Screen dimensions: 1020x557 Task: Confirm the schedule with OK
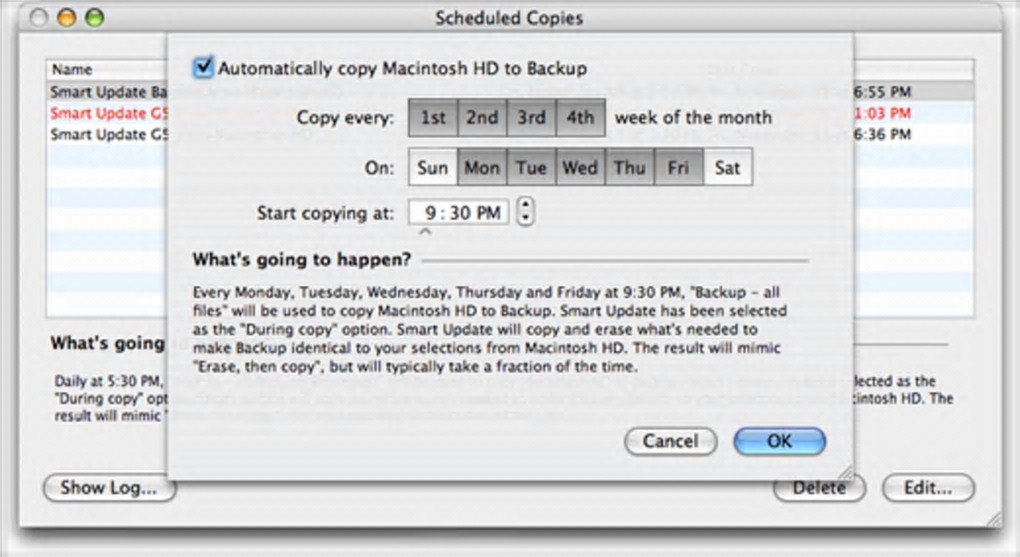(779, 441)
